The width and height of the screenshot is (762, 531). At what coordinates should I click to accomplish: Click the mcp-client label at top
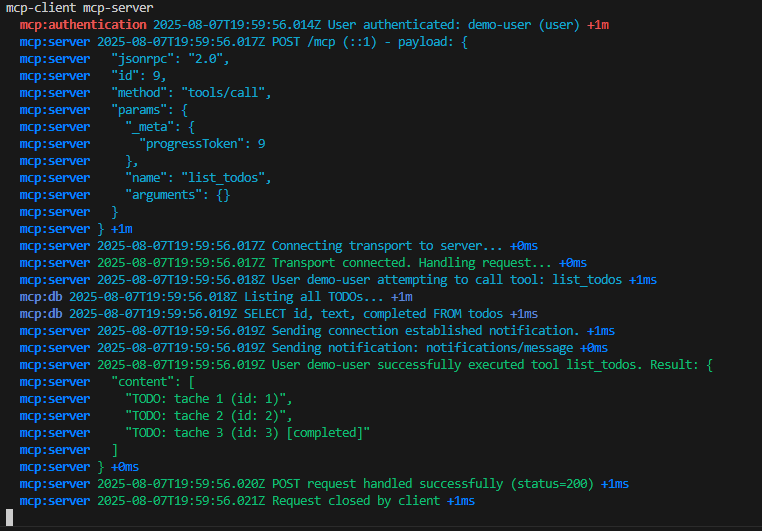coord(41,8)
